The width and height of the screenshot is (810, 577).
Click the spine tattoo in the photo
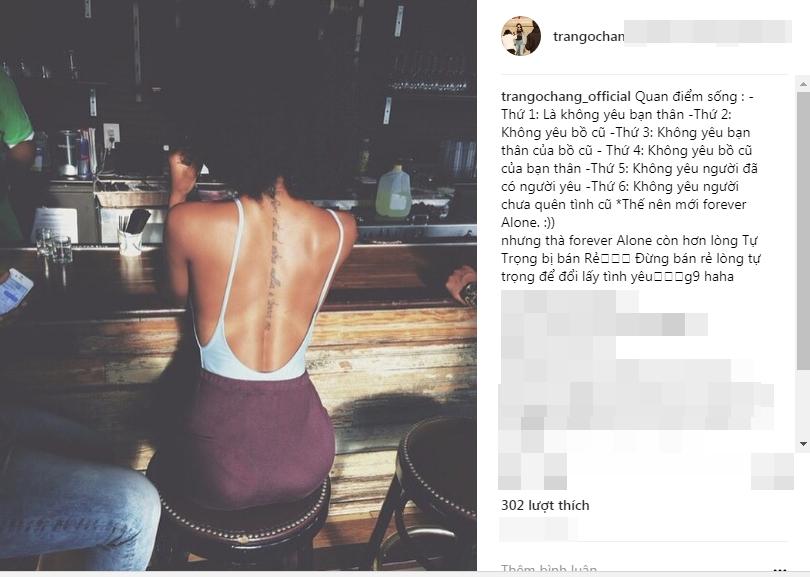(272, 262)
